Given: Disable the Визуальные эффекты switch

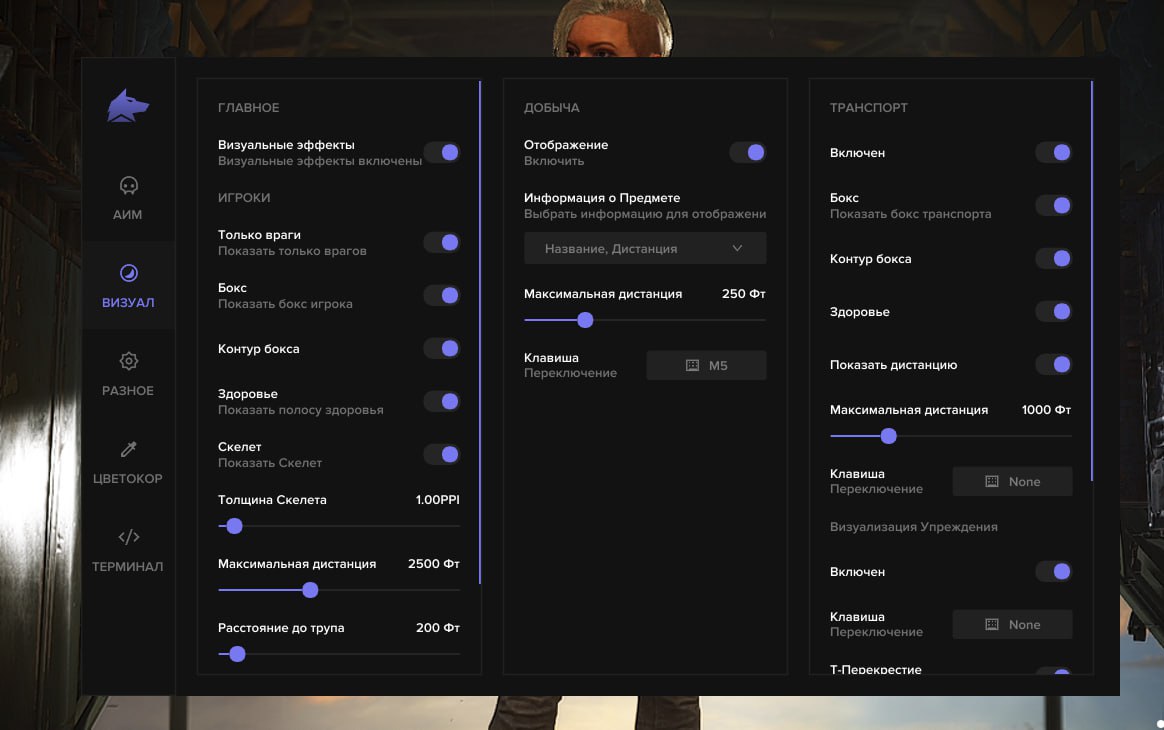Looking at the screenshot, I should pos(441,150).
